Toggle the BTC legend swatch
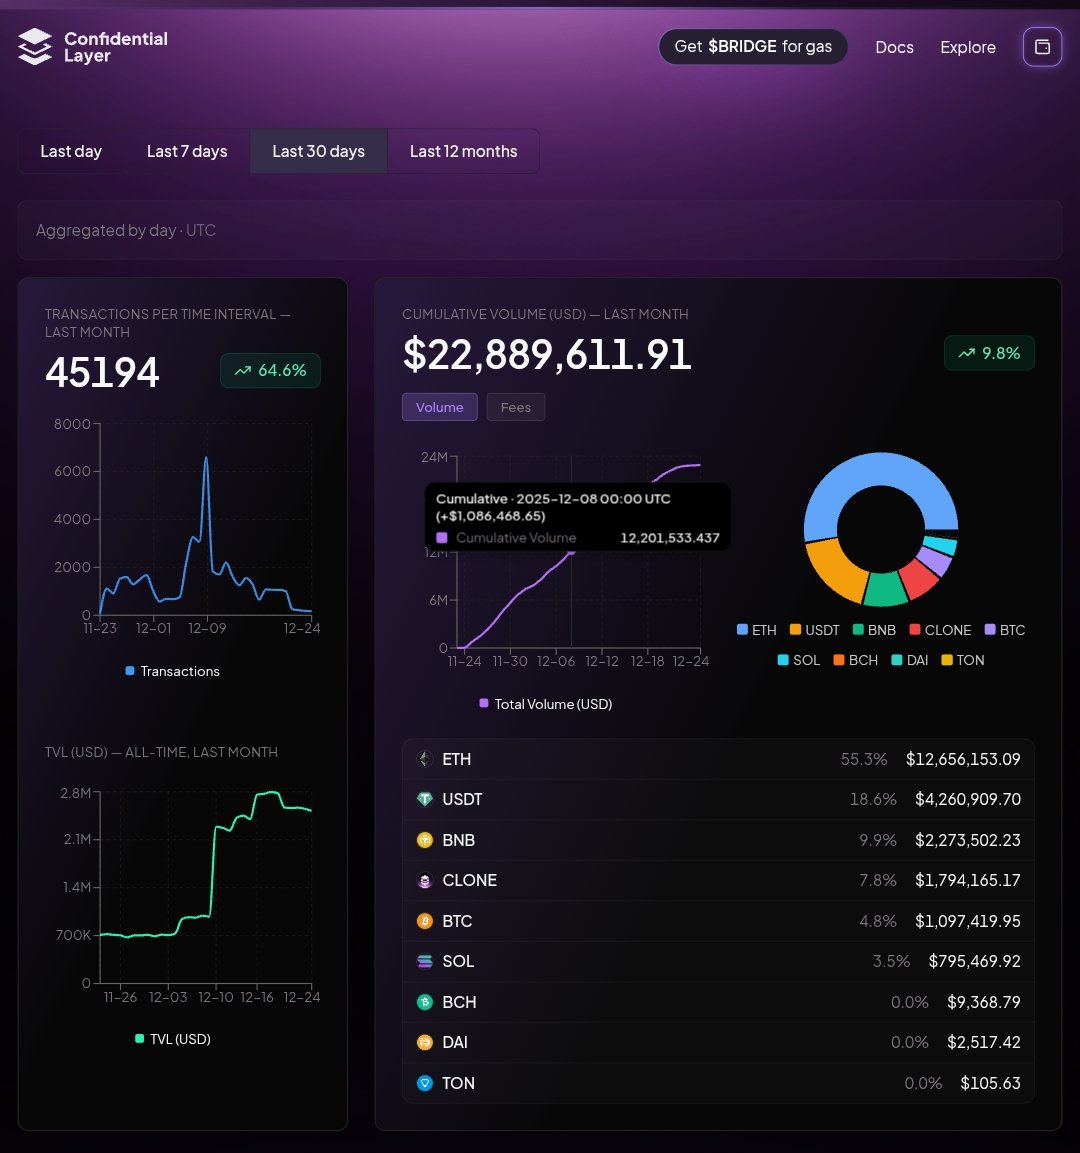The height and width of the screenshot is (1153, 1080). click(x=990, y=629)
